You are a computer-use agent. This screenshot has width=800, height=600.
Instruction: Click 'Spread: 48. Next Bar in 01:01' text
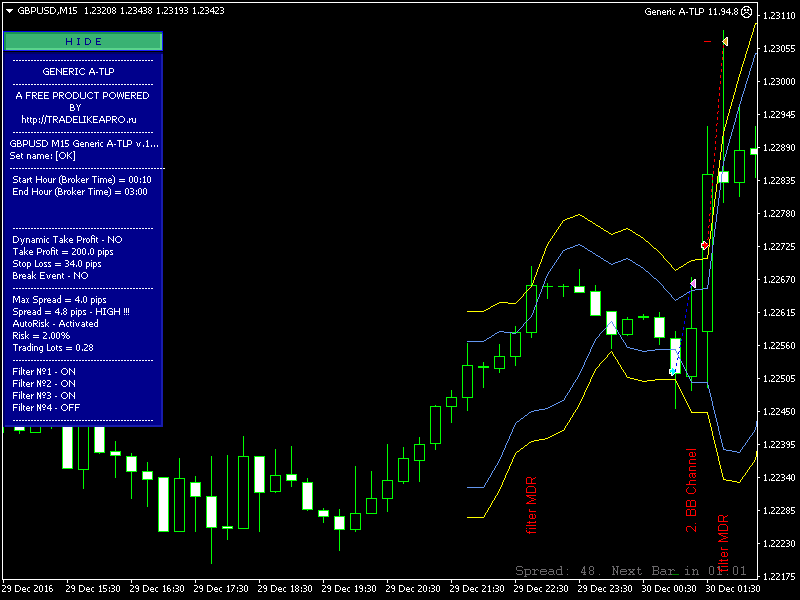tap(631, 570)
